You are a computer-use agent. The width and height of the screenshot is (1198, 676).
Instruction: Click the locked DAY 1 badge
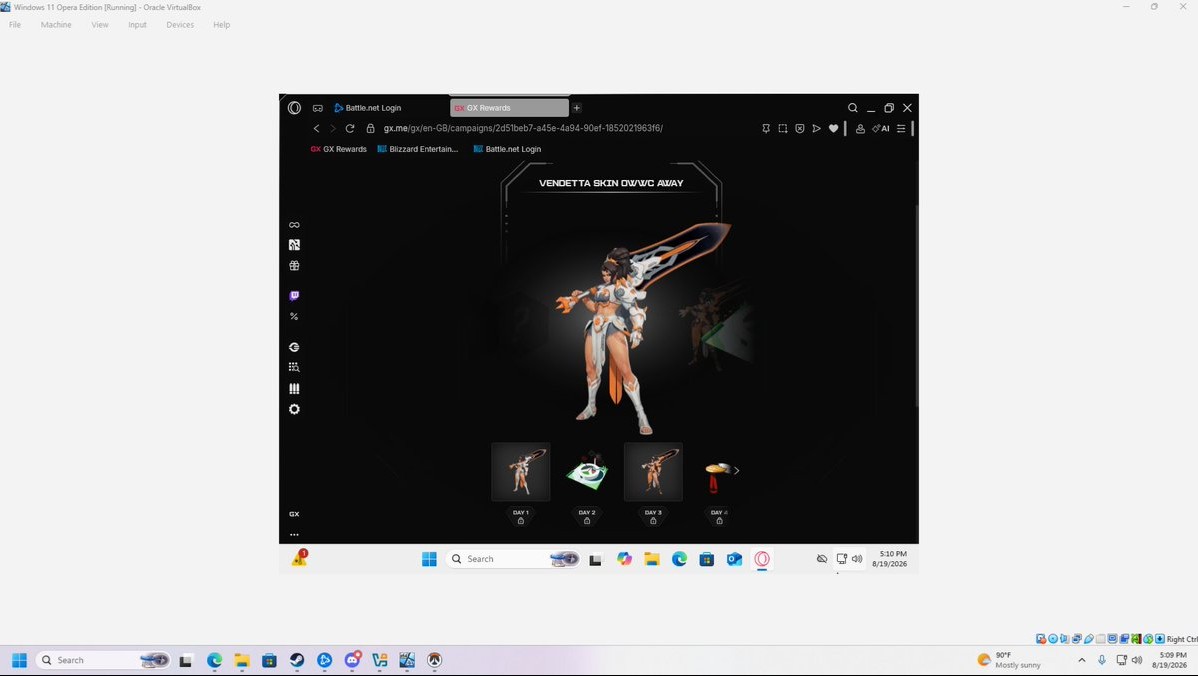(520, 516)
